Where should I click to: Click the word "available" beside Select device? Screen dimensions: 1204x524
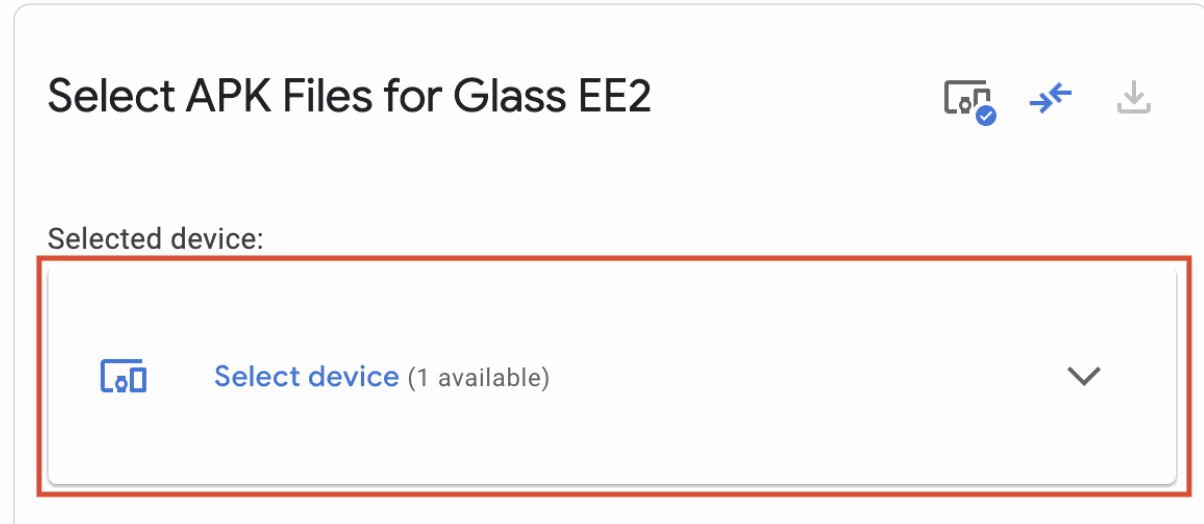[x=489, y=378]
